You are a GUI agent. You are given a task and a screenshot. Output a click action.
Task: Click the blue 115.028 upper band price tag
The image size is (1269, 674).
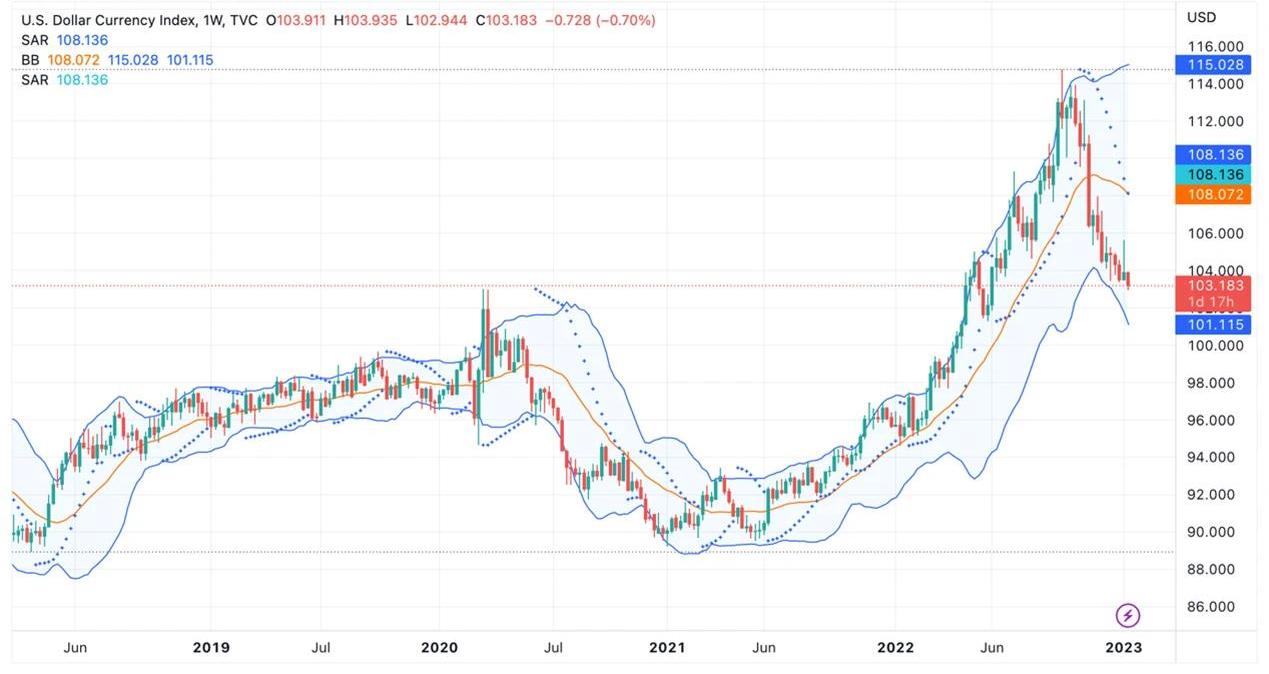pos(1214,65)
